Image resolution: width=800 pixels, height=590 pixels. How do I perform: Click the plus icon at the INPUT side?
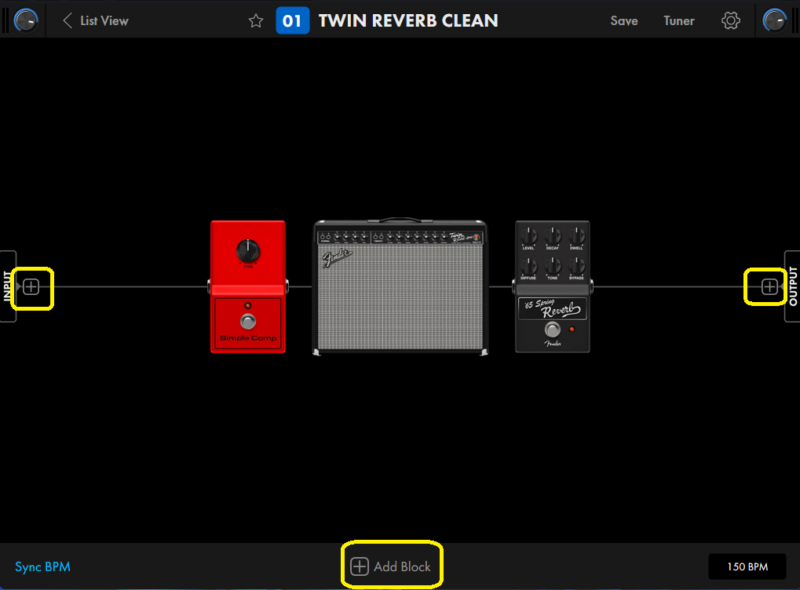(x=32, y=287)
